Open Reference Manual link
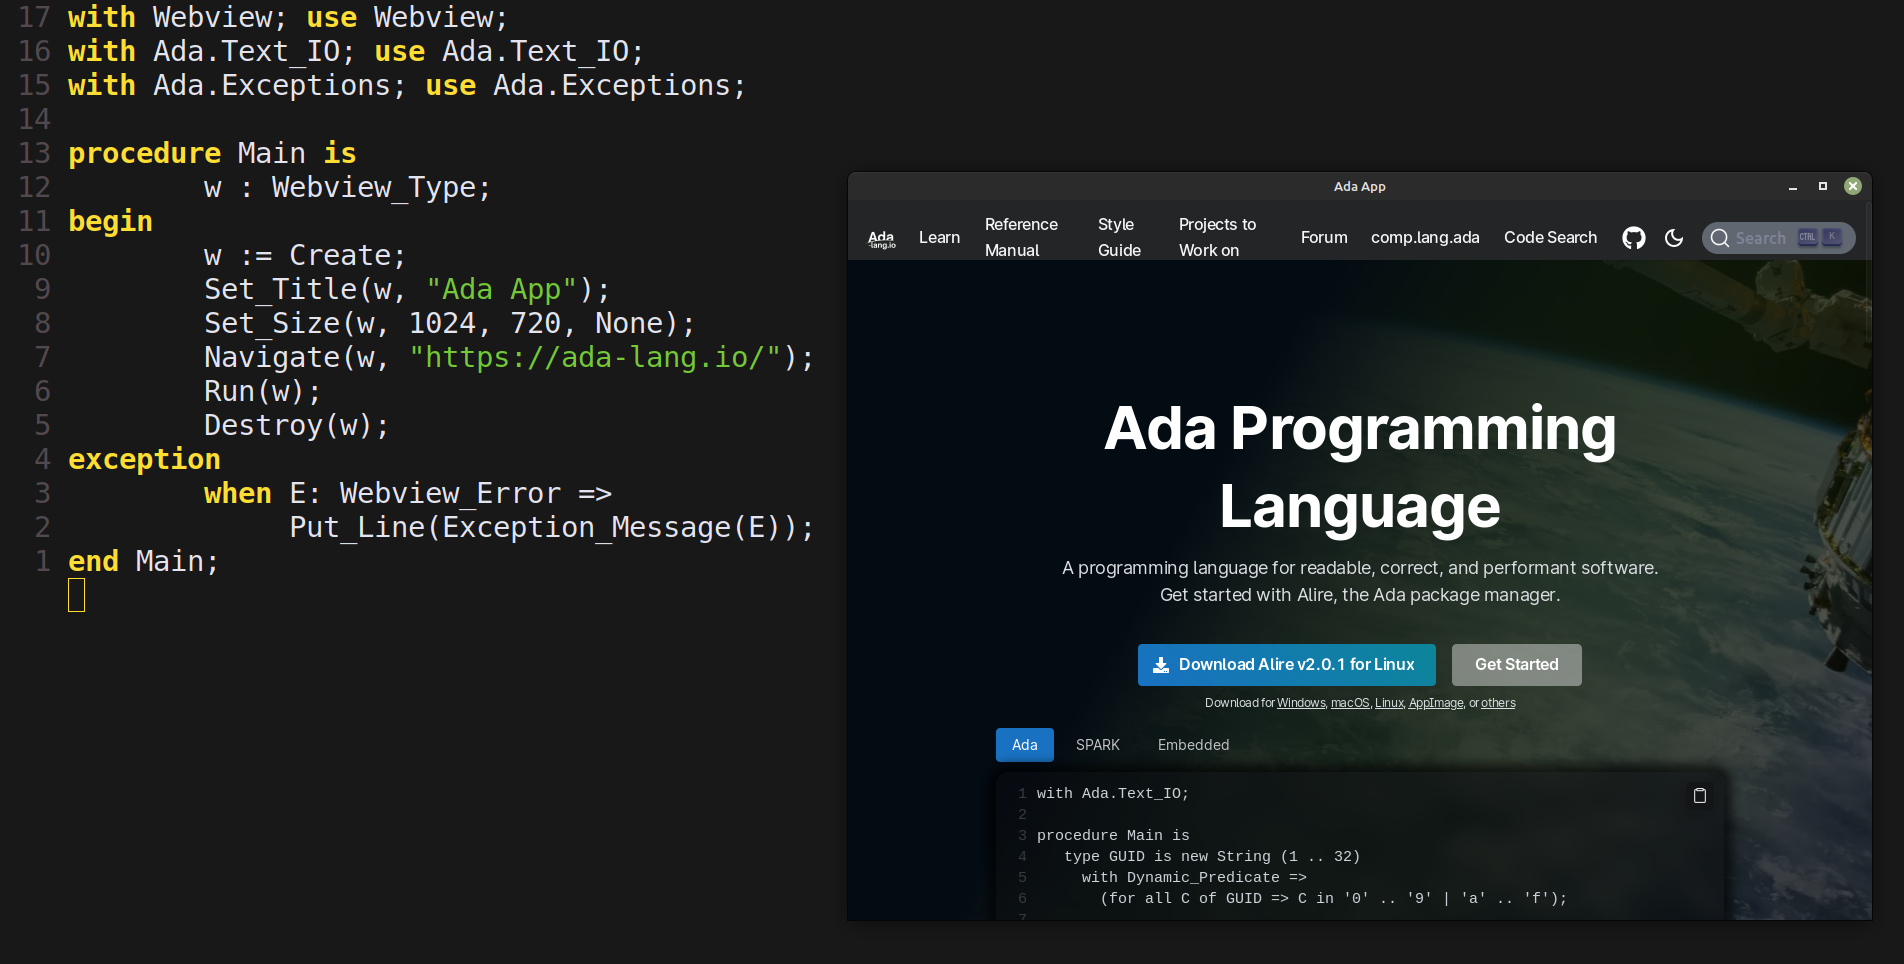The height and width of the screenshot is (964, 1904). (1021, 238)
